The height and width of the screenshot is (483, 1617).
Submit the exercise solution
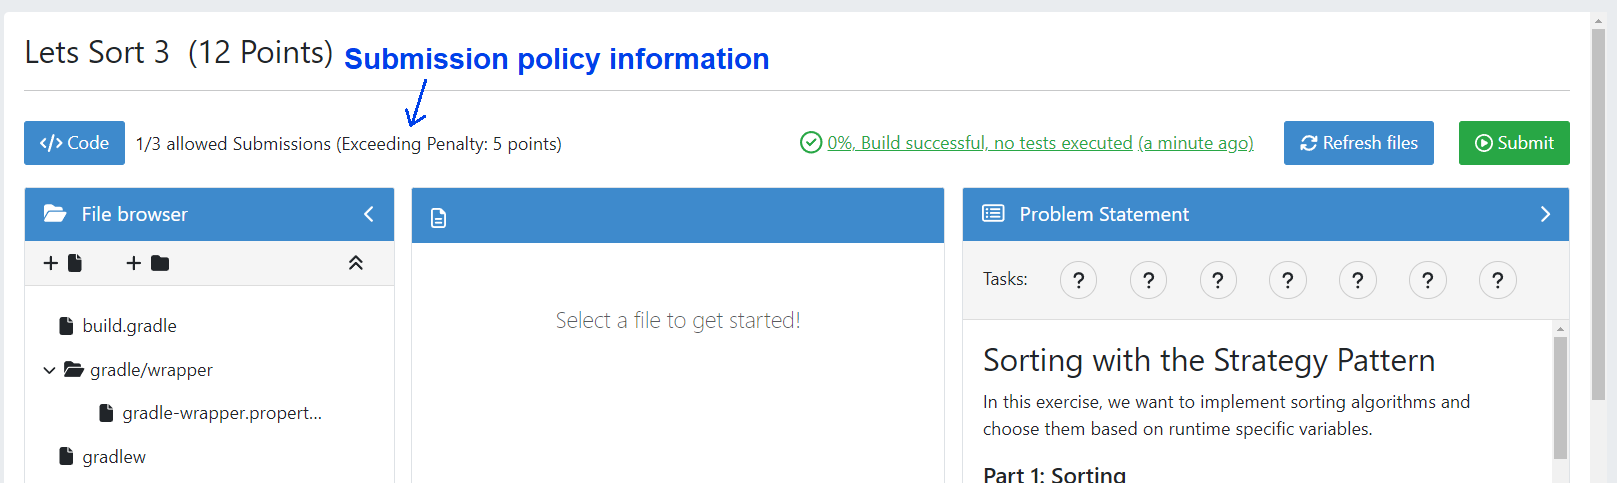click(x=1513, y=143)
